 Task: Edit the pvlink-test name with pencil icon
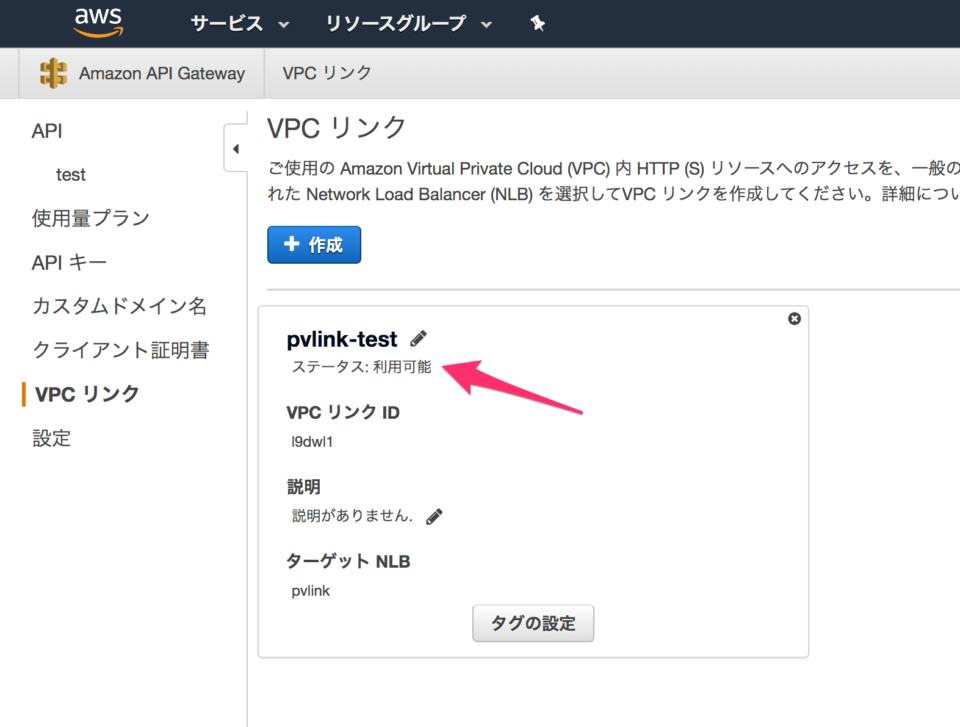coord(418,338)
